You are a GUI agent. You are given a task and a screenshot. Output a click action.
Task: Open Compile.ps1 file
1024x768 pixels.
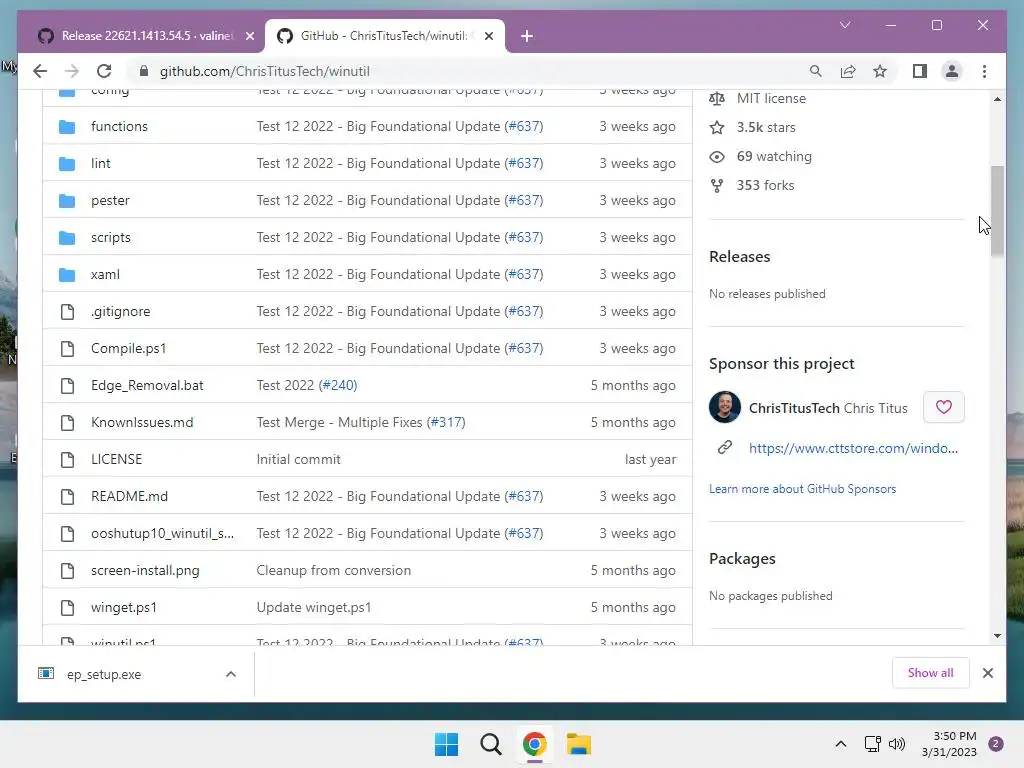coord(129,348)
